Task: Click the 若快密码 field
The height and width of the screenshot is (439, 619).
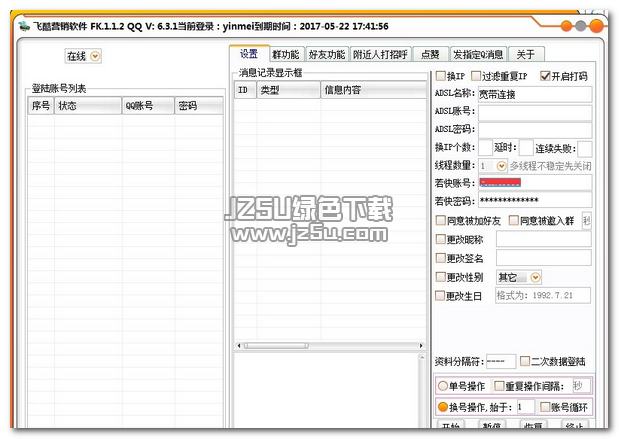Action: (x=535, y=200)
